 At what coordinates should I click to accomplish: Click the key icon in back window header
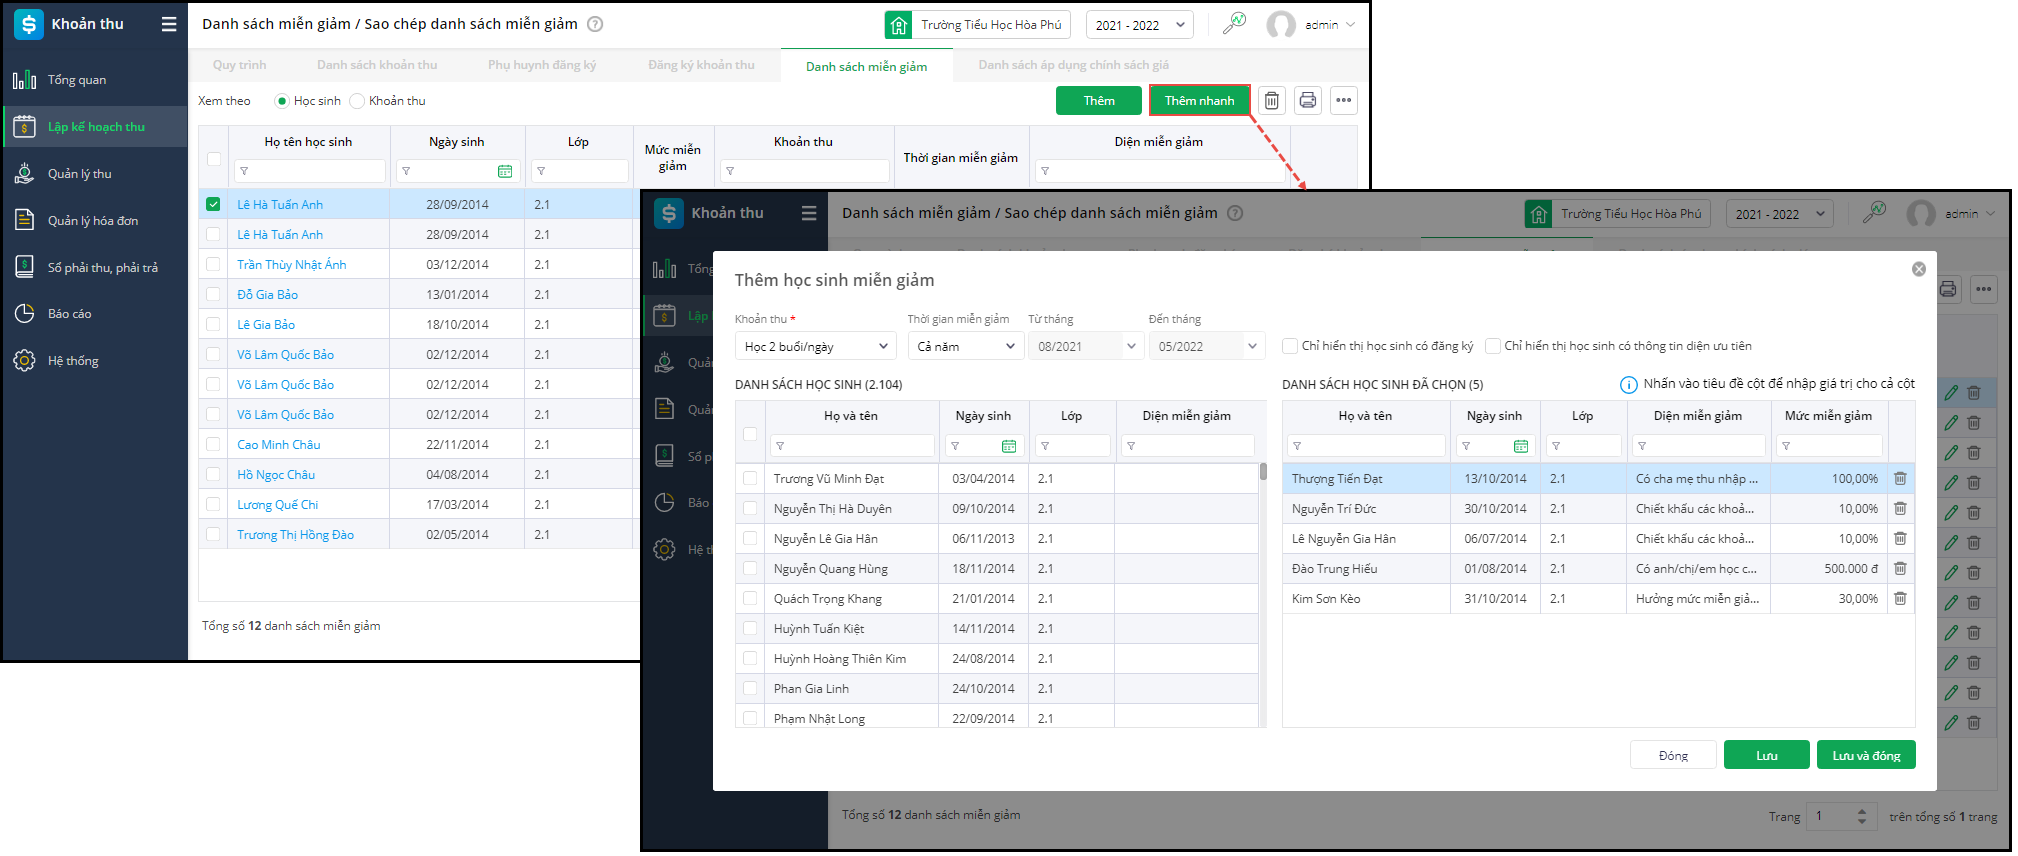pos(1235,23)
